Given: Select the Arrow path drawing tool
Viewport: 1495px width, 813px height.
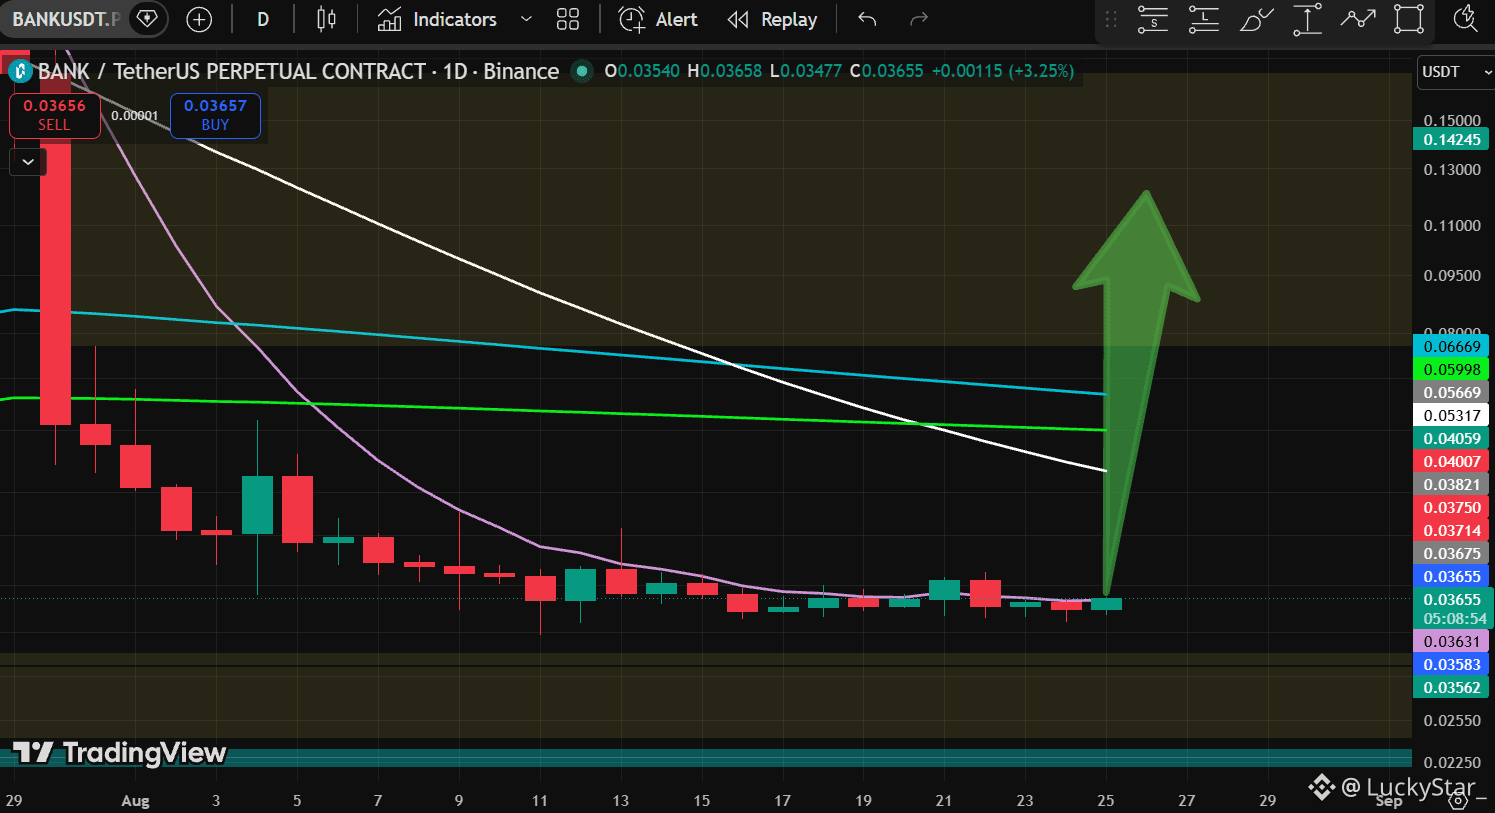Looking at the screenshot, I should click(x=1358, y=19).
